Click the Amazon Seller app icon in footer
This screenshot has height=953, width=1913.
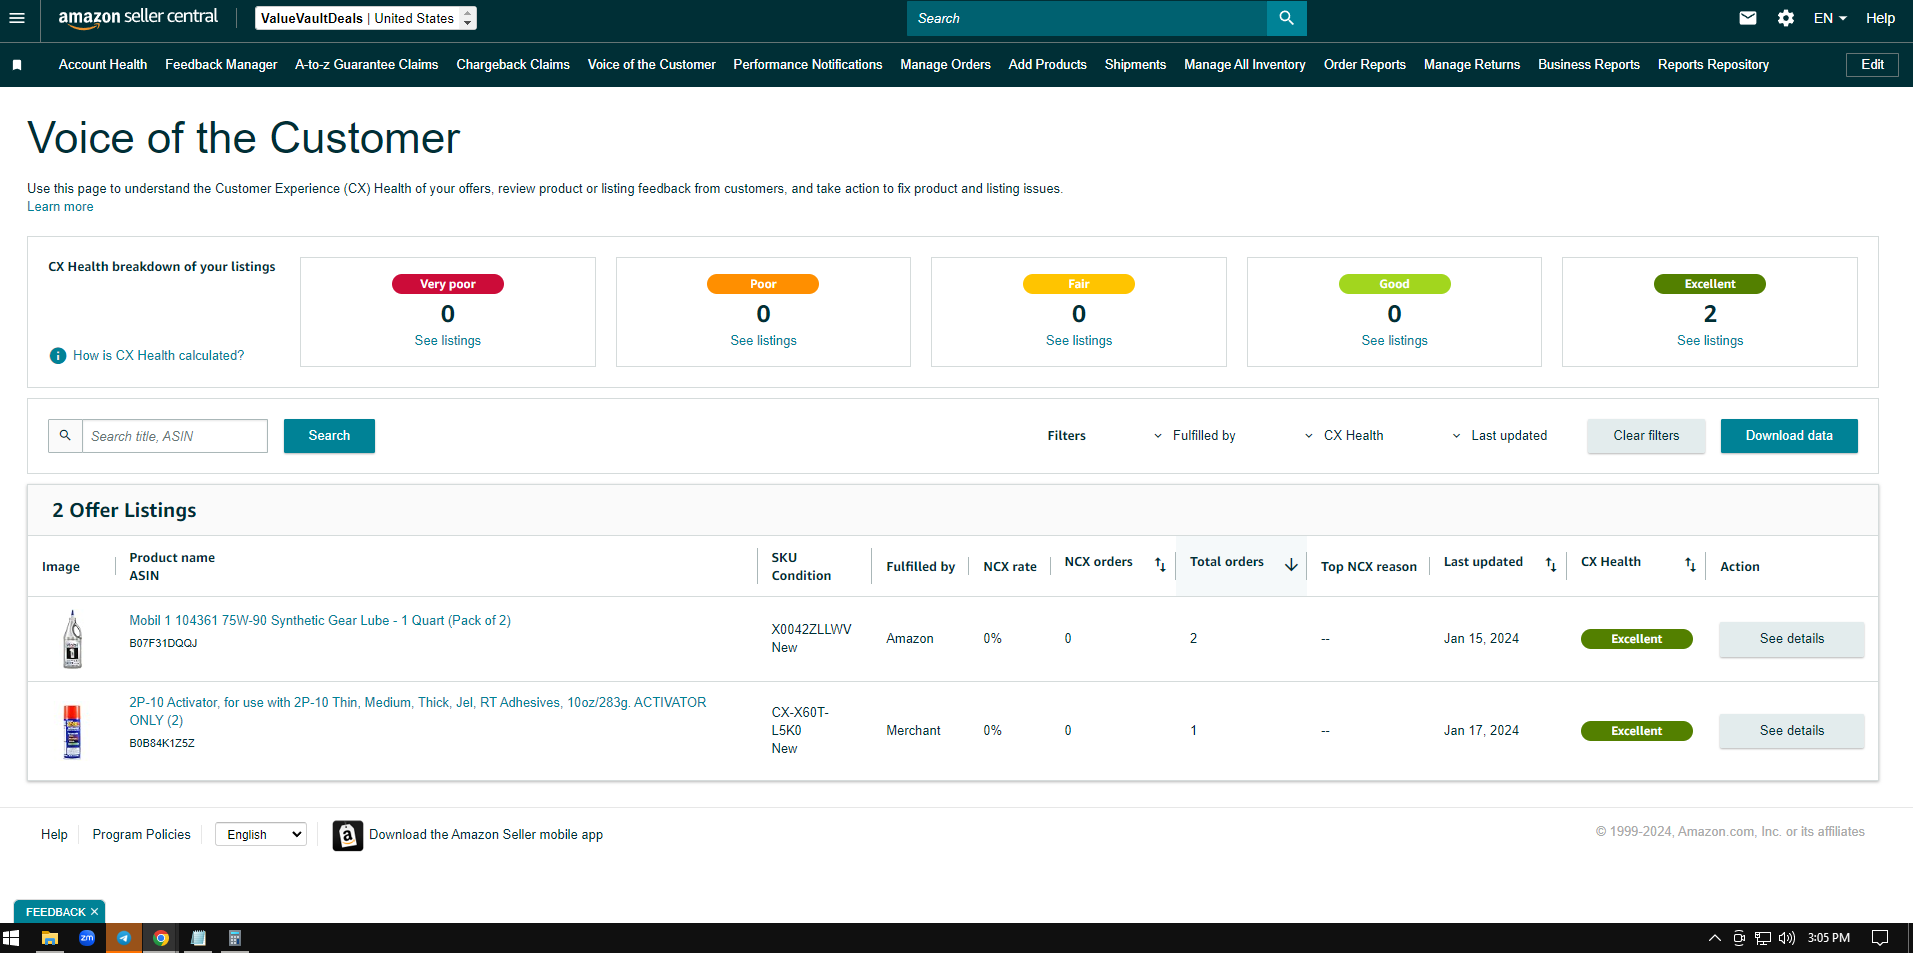pyautogui.click(x=348, y=835)
